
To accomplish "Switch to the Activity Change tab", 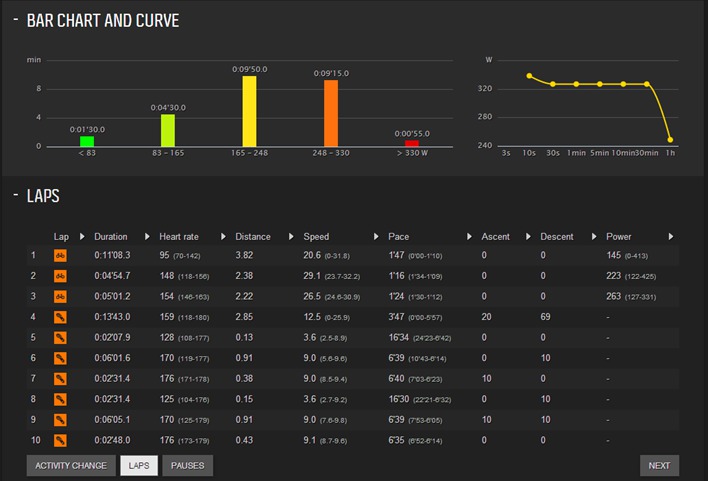I will [x=71, y=466].
